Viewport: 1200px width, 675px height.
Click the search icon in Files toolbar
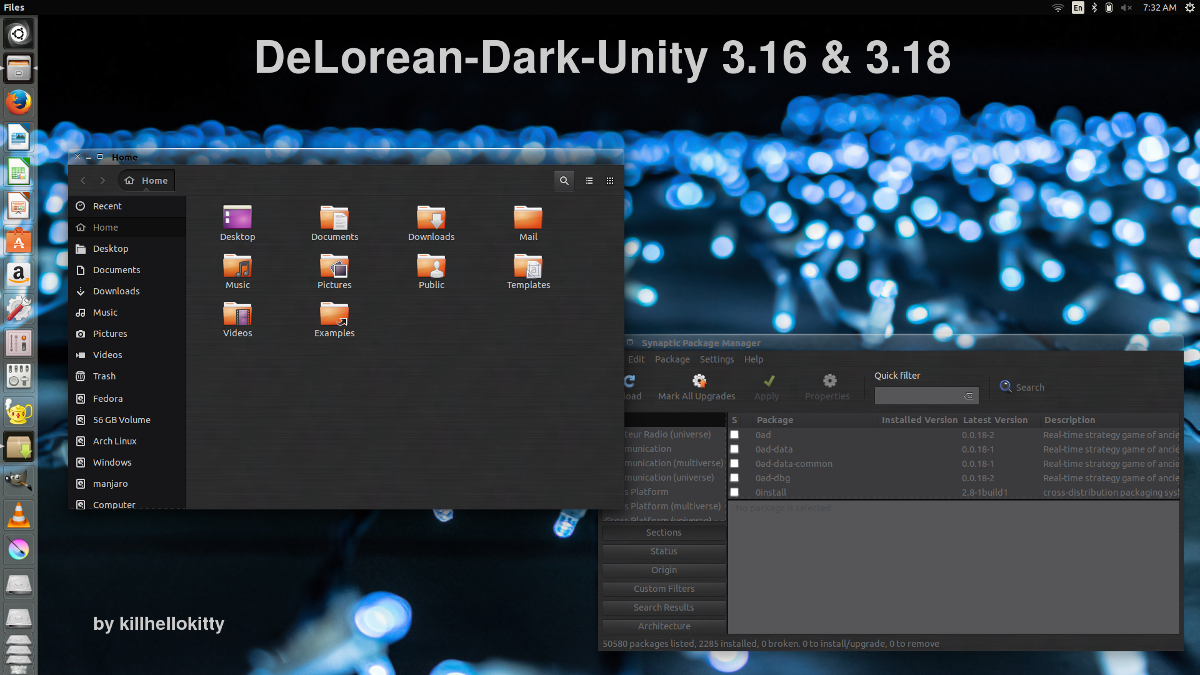pos(564,181)
